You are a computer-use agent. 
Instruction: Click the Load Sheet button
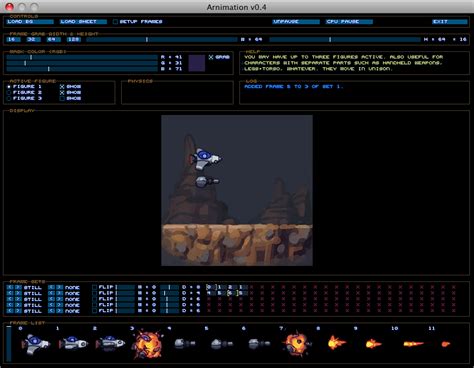tap(83, 22)
